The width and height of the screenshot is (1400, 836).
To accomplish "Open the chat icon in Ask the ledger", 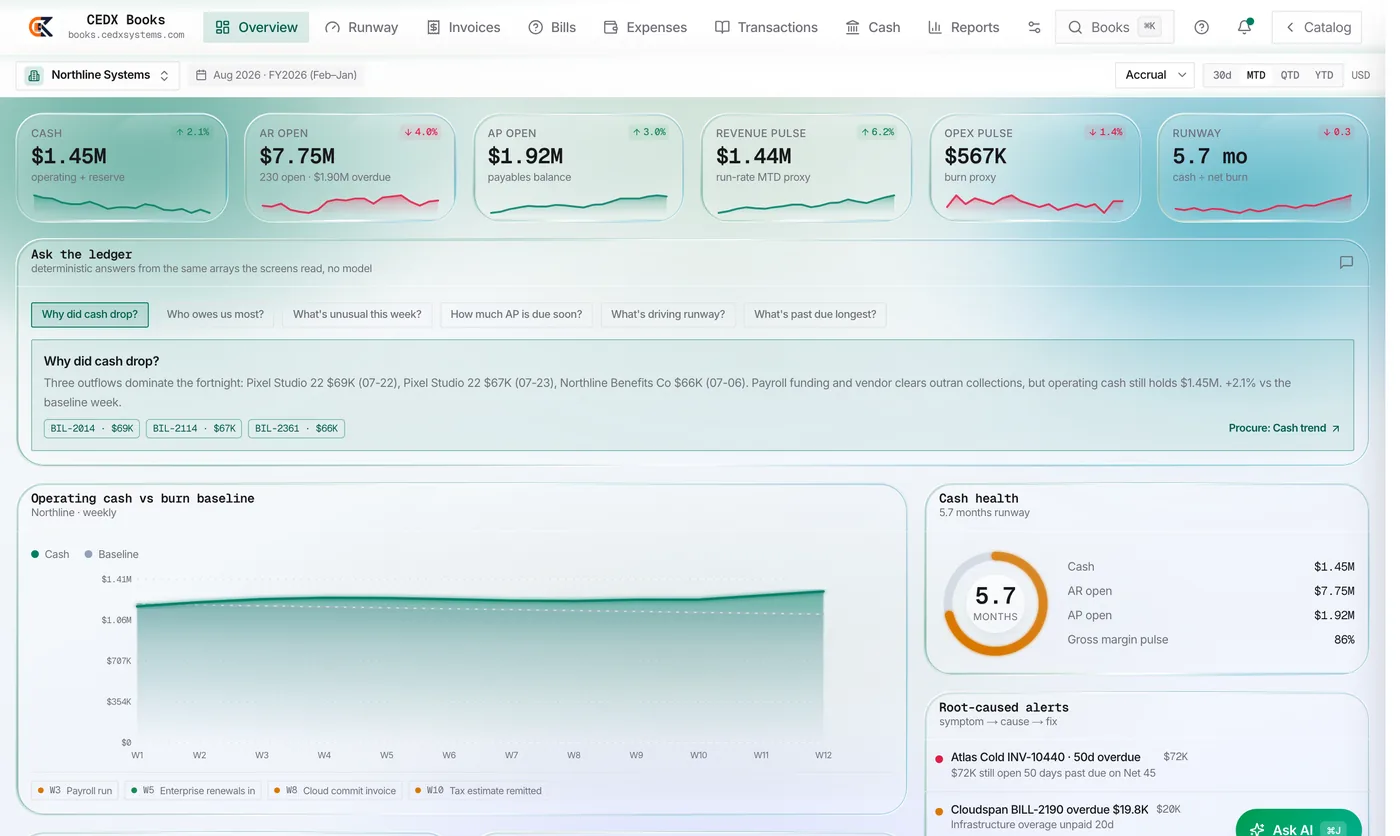I will (1346, 262).
